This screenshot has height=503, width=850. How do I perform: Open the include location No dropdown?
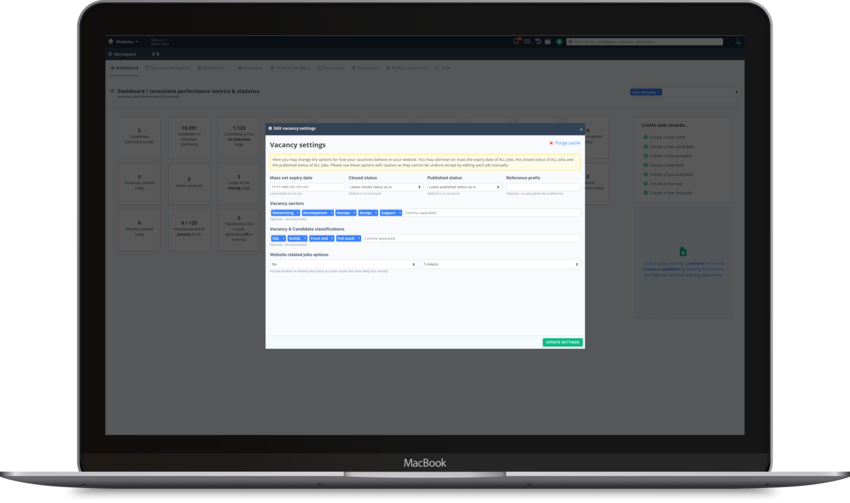343,265
